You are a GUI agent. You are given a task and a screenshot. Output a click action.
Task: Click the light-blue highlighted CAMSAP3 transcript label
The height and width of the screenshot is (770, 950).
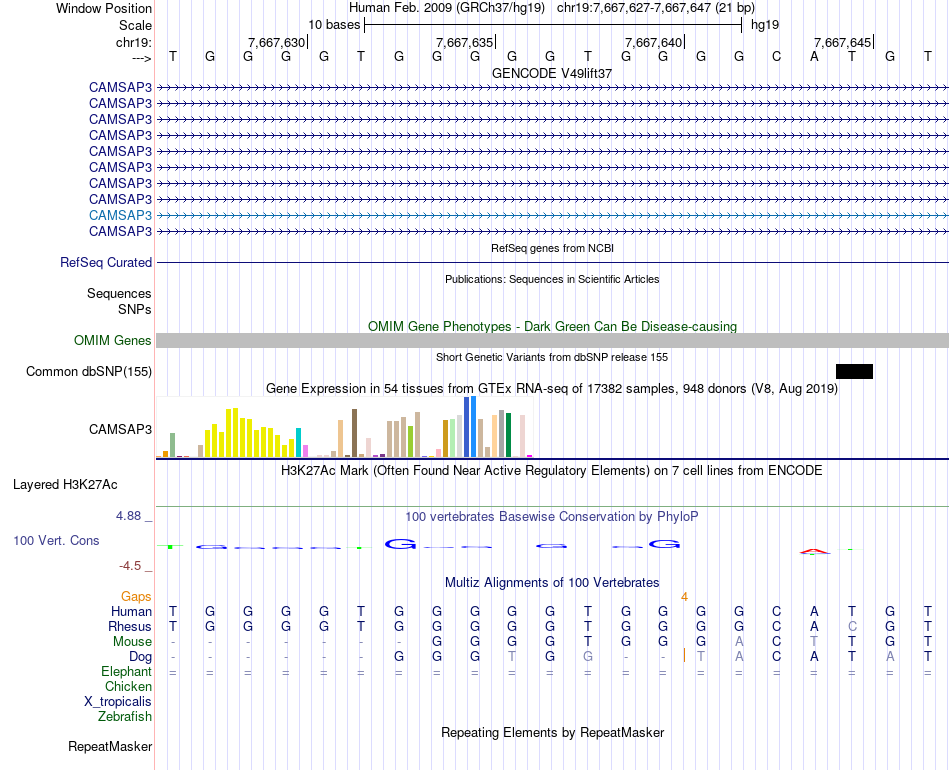tap(121, 215)
